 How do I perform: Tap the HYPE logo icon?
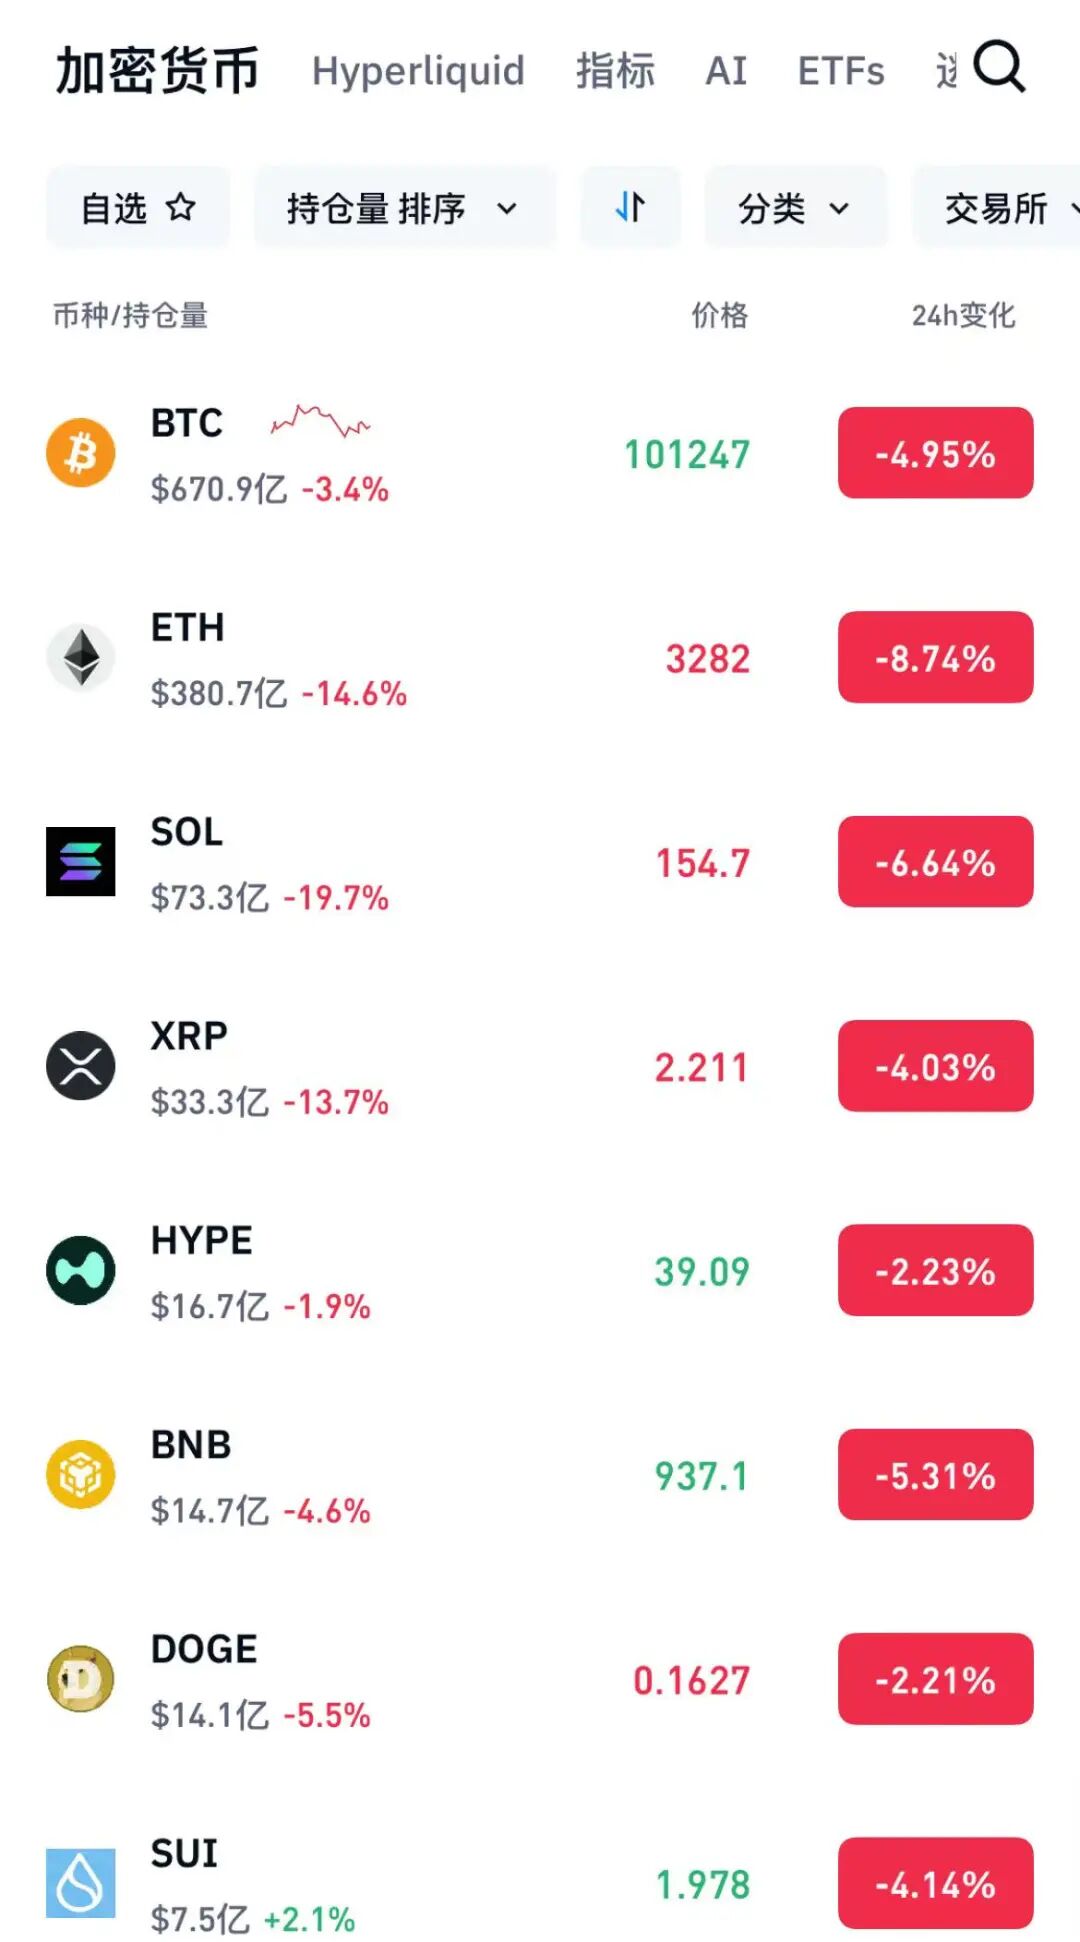(81, 1270)
